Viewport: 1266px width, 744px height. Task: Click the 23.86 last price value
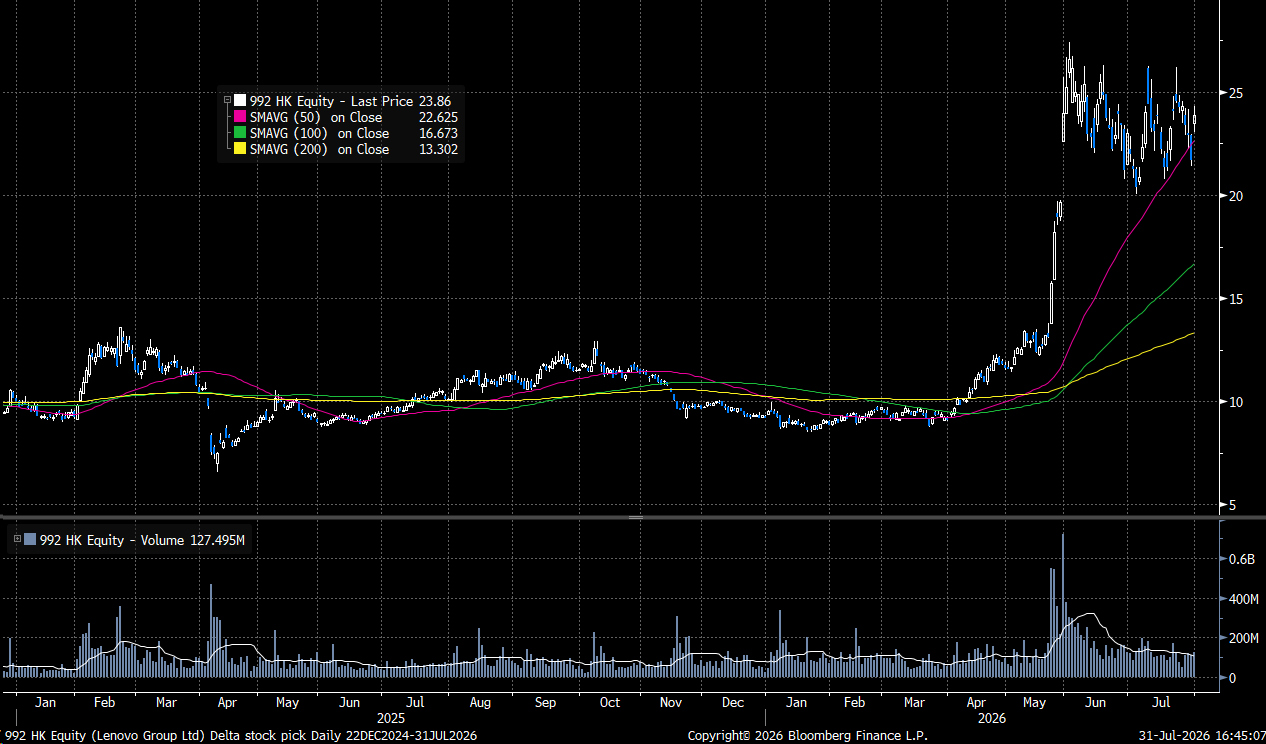(x=434, y=101)
